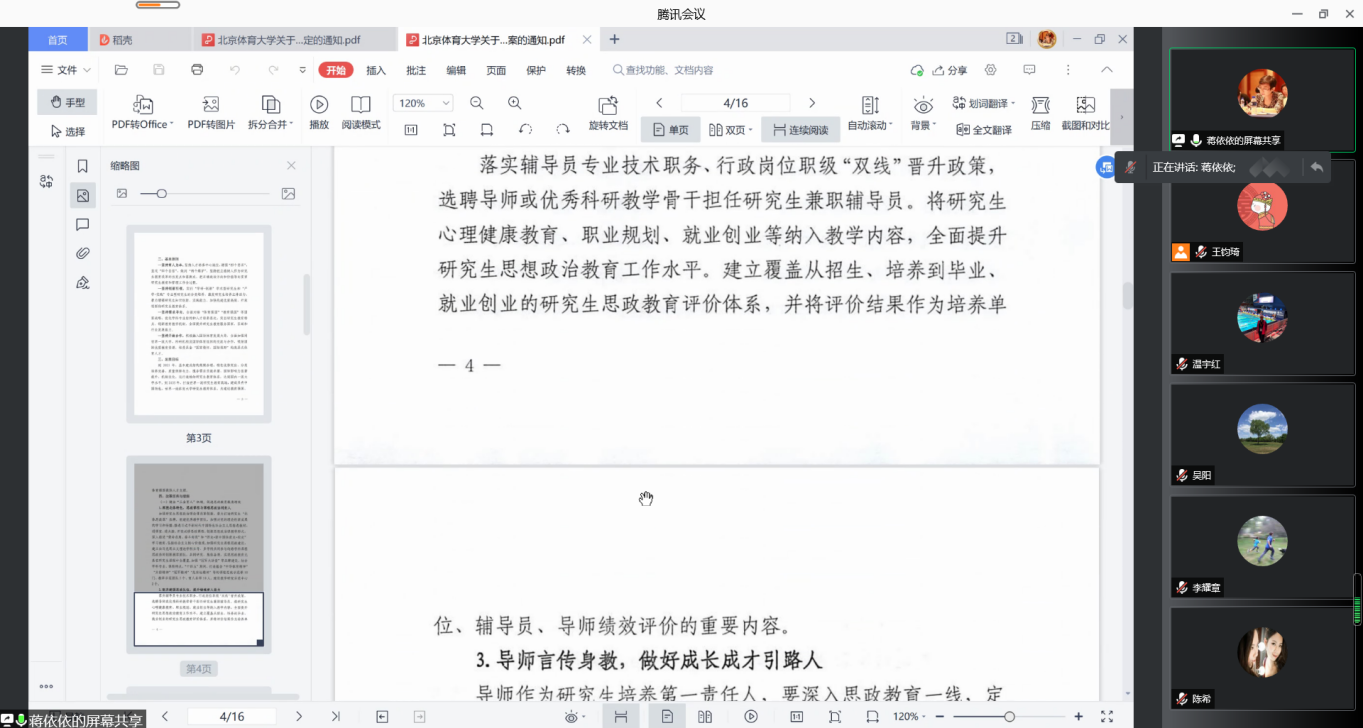
Task: Select the Hand tool (手型)
Action: click(66, 102)
